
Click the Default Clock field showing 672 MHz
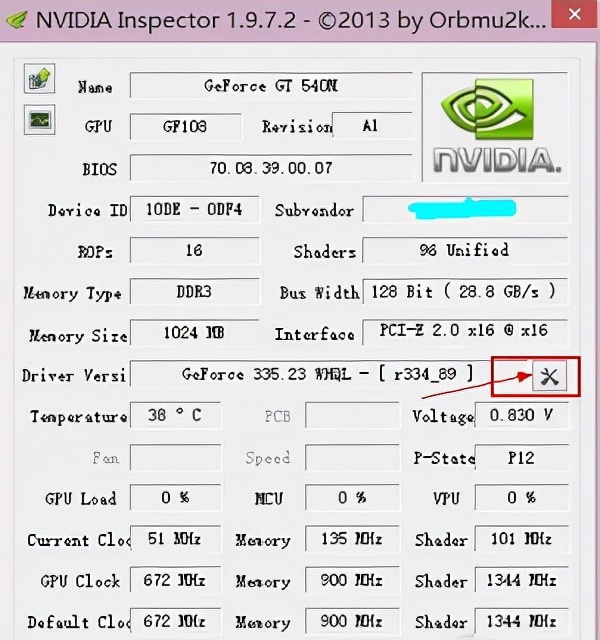(176, 622)
